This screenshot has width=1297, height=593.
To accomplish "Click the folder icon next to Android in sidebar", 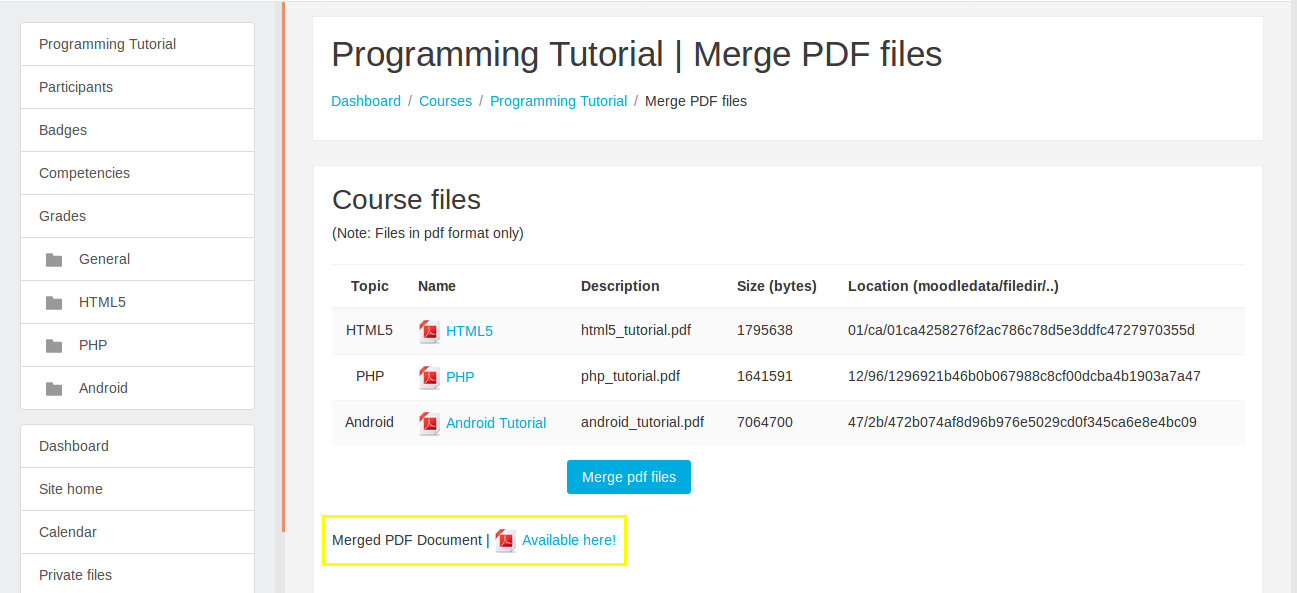I will (54, 389).
